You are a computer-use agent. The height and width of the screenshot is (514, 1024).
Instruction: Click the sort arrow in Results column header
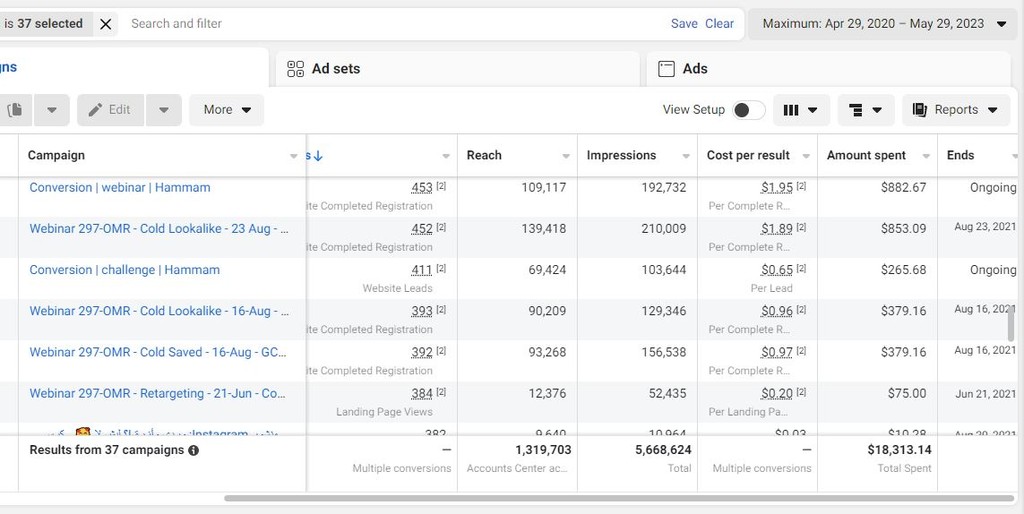click(x=317, y=156)
